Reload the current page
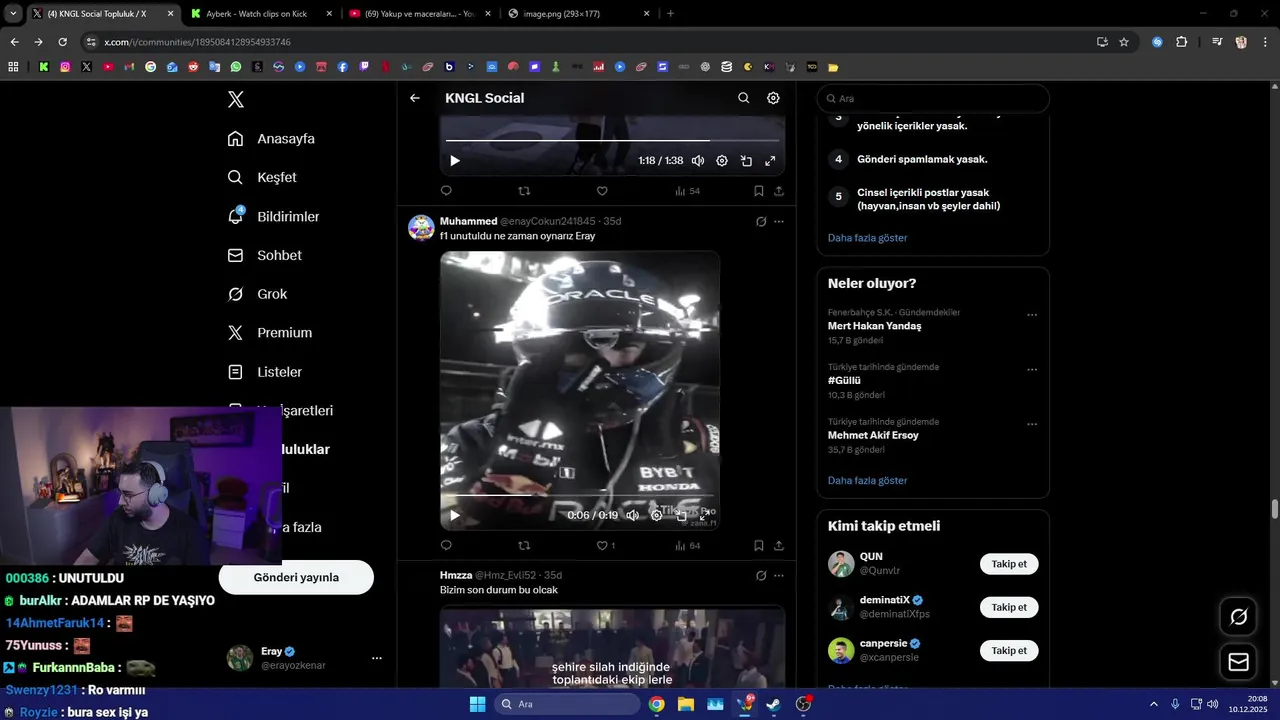Screen dimensions: 1280x720 coord(62,42)
